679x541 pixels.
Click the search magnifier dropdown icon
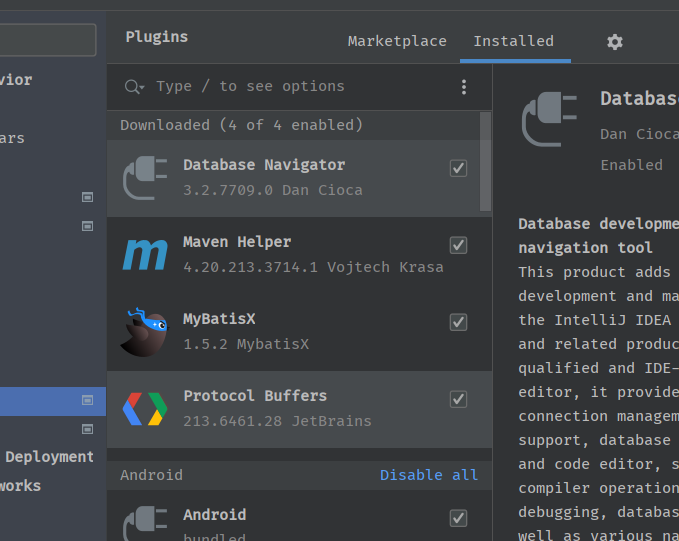pos(134,87)
